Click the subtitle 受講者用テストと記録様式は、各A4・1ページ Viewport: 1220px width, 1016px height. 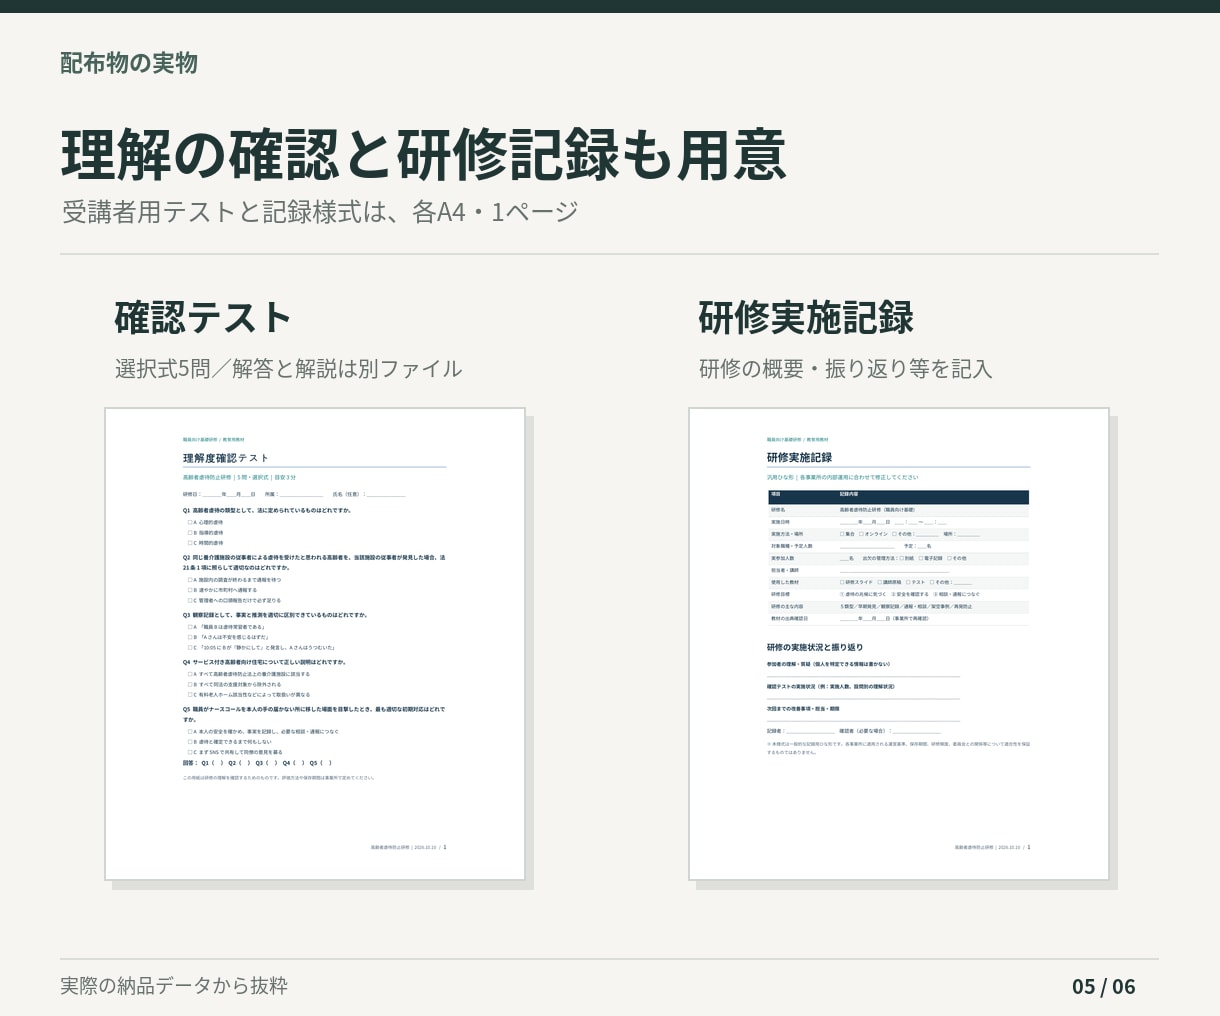320,212
